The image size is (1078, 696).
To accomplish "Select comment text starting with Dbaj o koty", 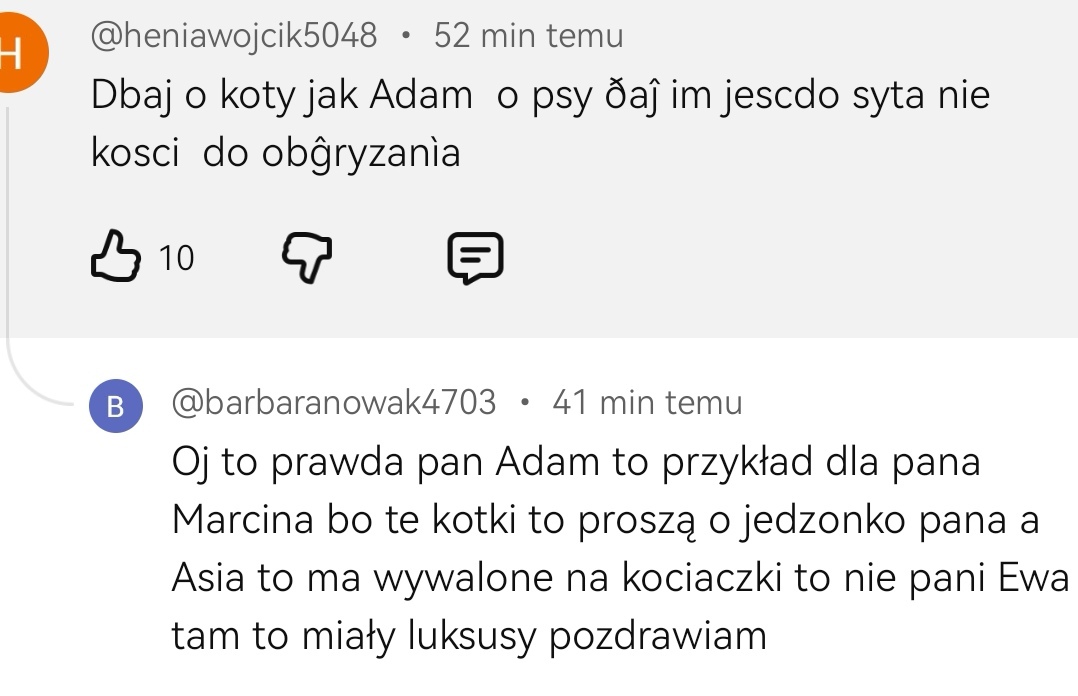I will click(x=540, y=123).
